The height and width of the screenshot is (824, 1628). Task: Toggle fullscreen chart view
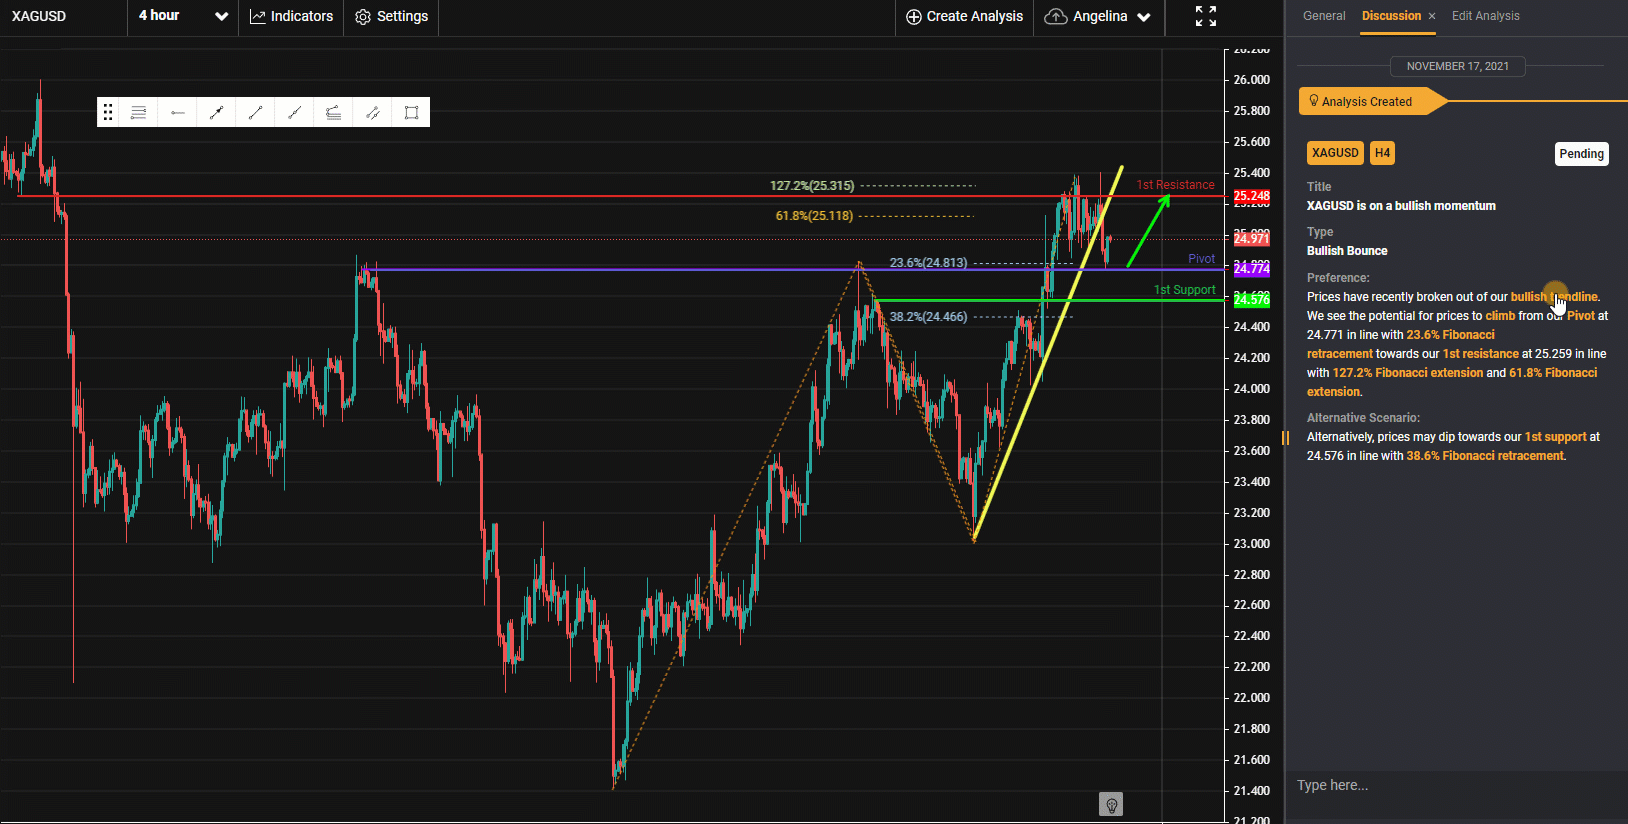1206,16
